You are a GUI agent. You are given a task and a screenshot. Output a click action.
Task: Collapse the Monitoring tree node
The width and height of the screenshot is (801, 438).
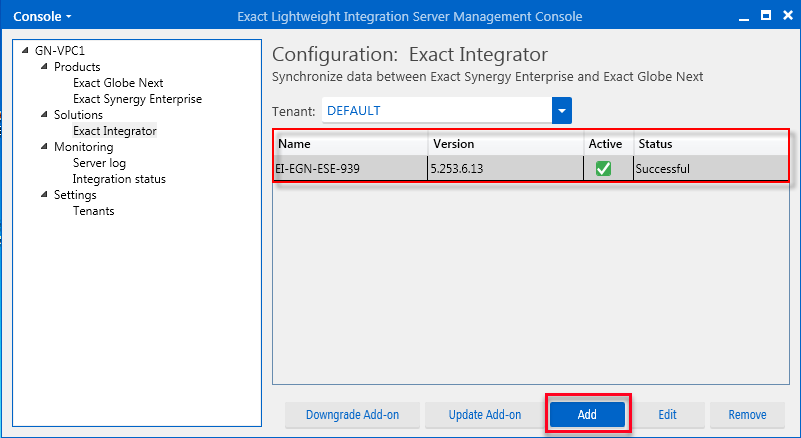pos(44,147)
